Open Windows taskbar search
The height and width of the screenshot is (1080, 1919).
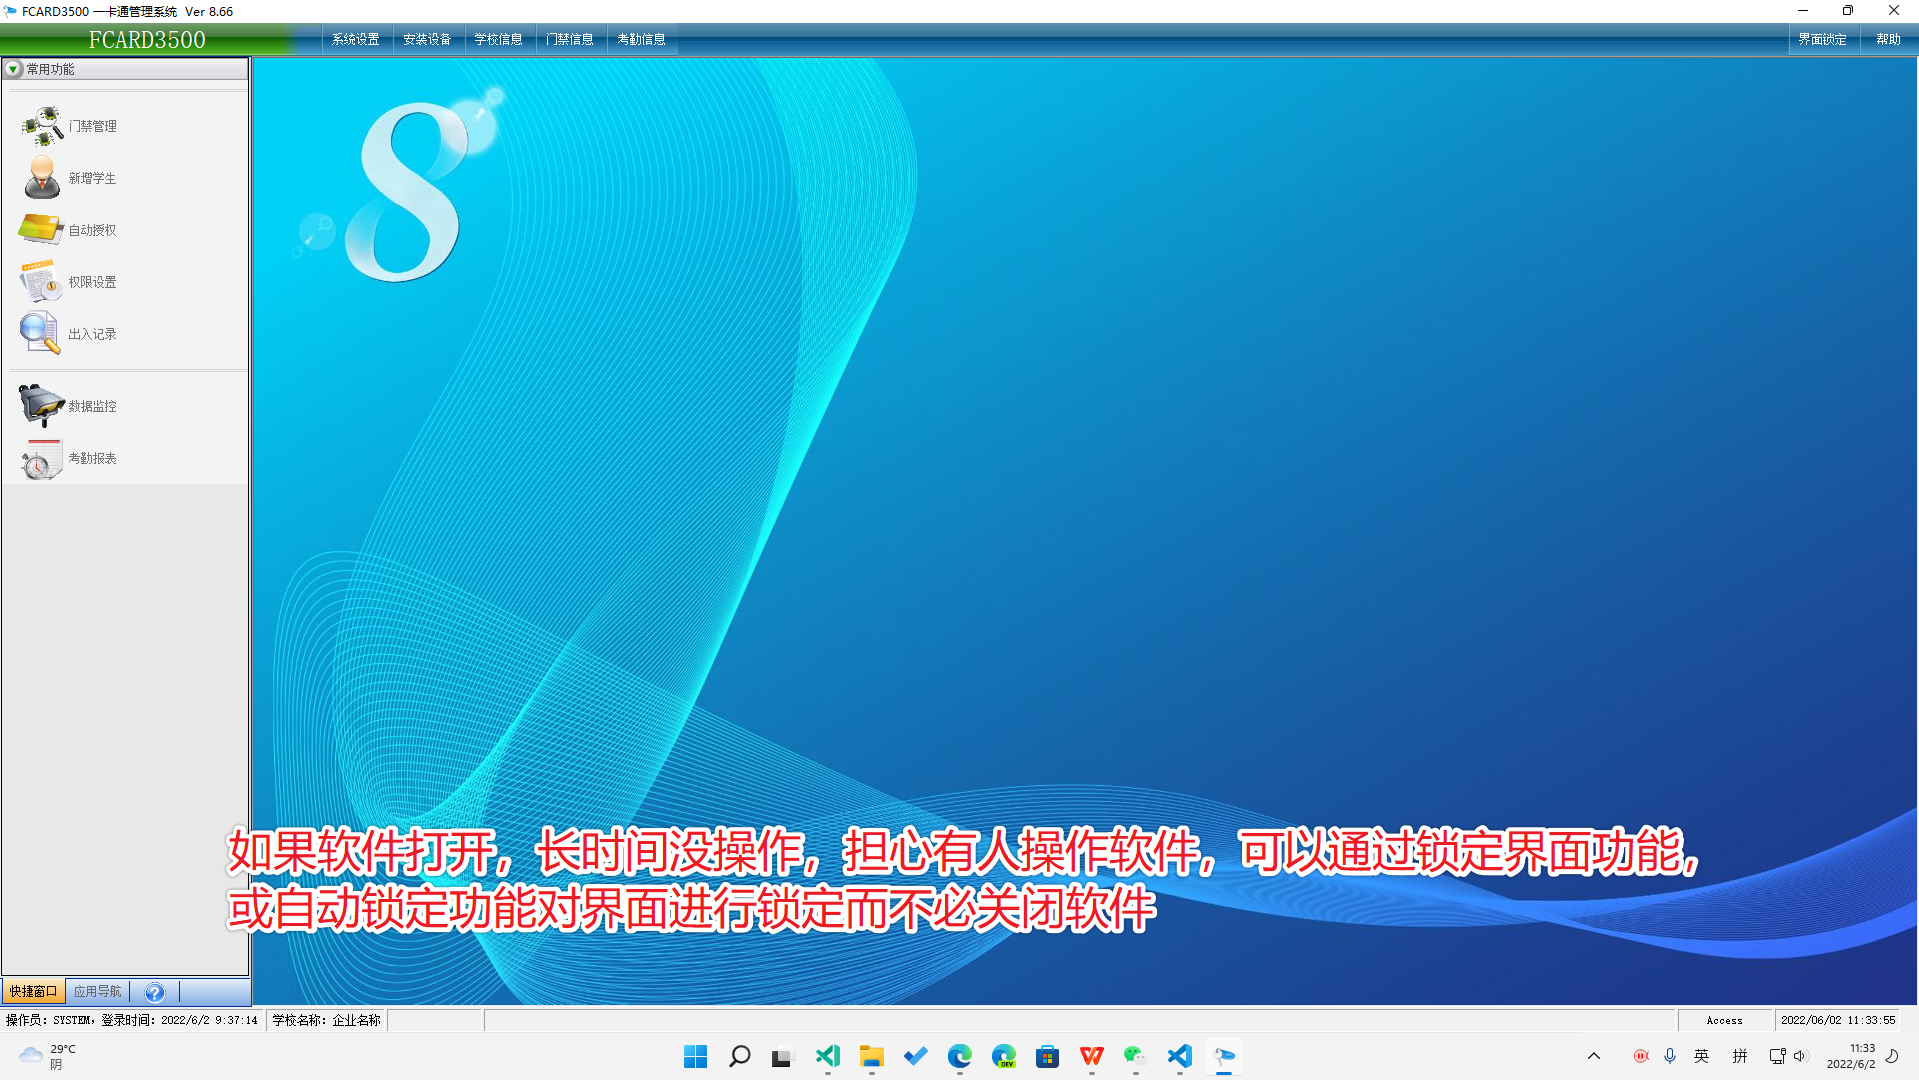click(x=739, y=1056)
